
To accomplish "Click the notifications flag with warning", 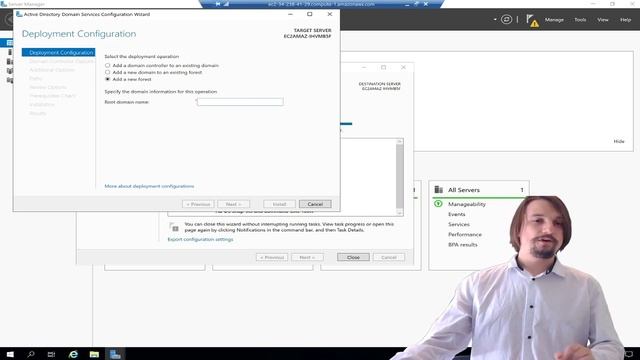I will (x=532, y=20).
